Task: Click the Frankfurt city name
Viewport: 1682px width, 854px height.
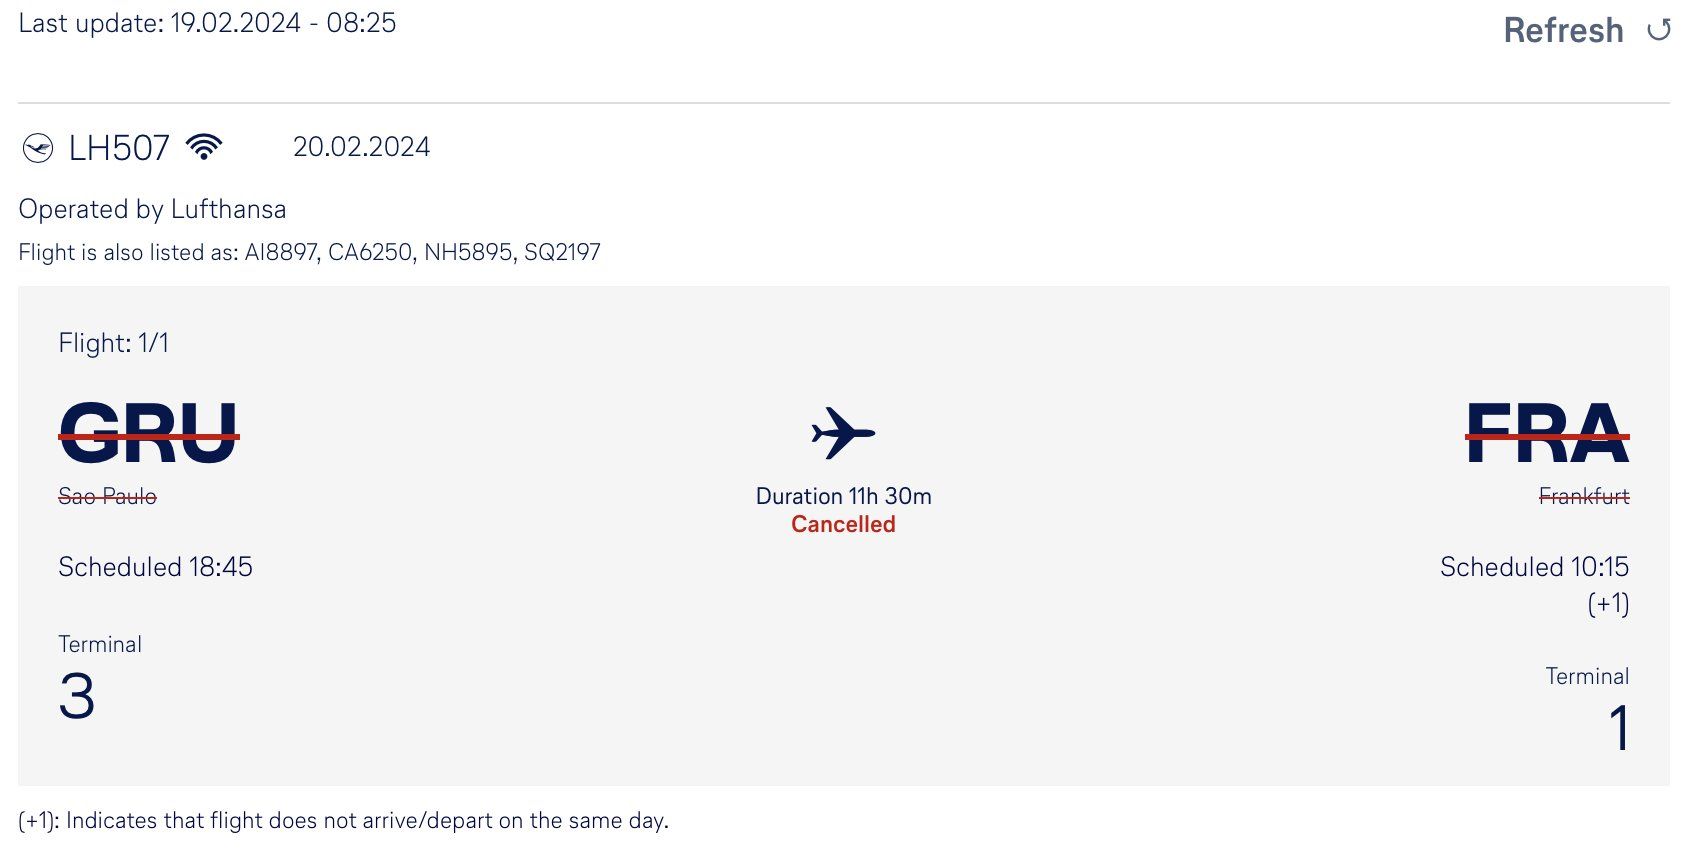Action: click(1584, 496)
